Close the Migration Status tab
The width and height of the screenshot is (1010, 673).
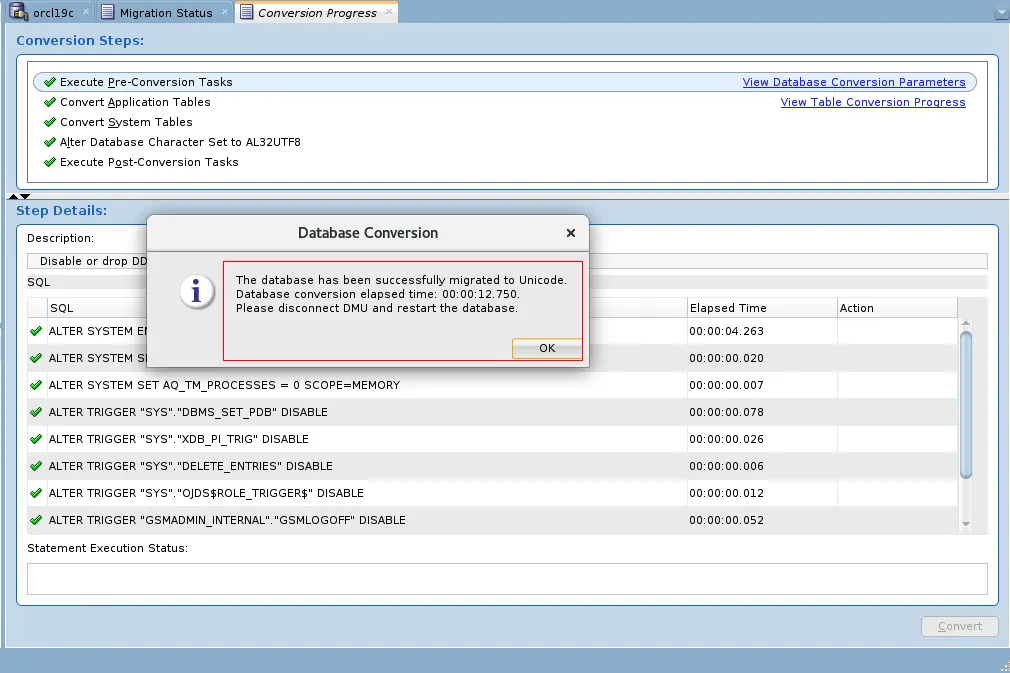[x=224, y=13]
